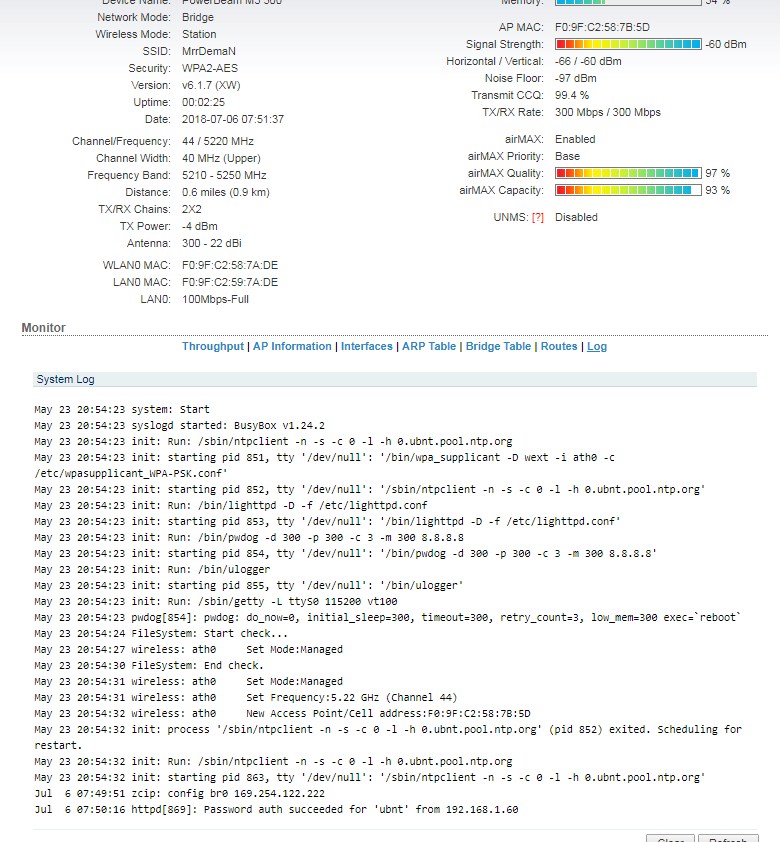Select the Security value WPA2-AES
Image resolution: width=780 pixels, height=842 pixels.
coord(210,68)
